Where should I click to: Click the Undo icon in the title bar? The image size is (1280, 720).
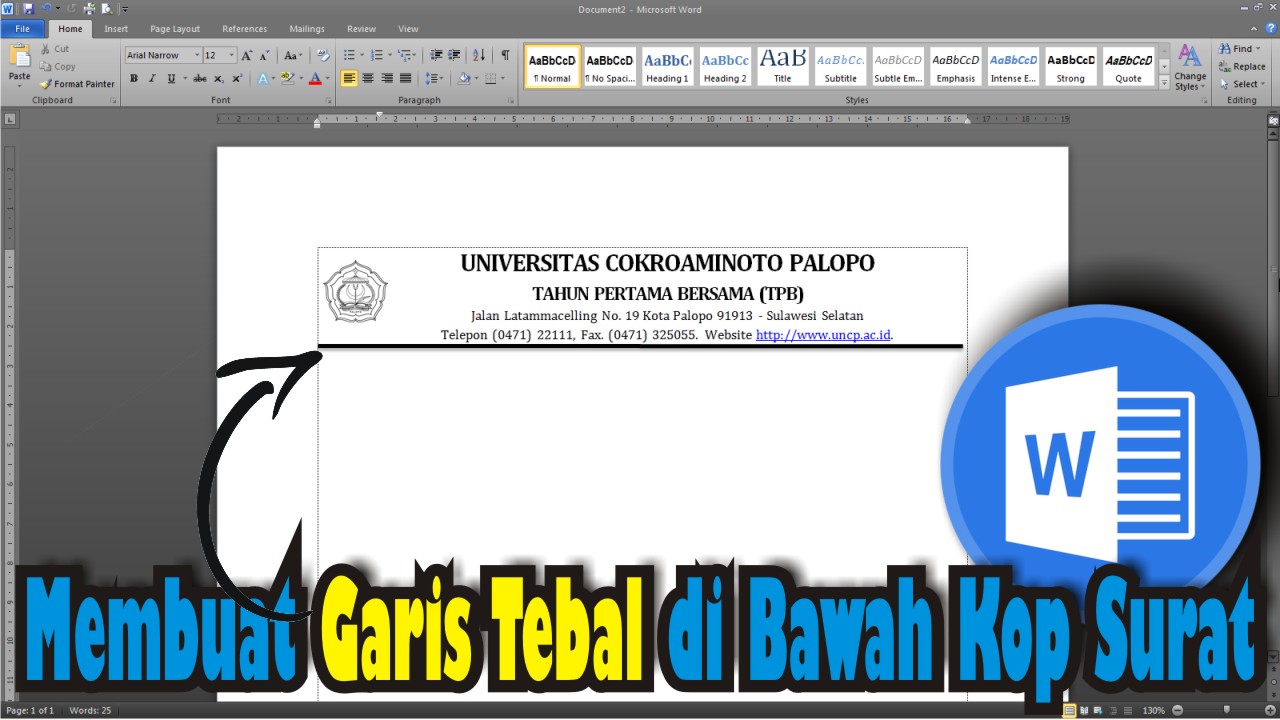click(46, 9)
